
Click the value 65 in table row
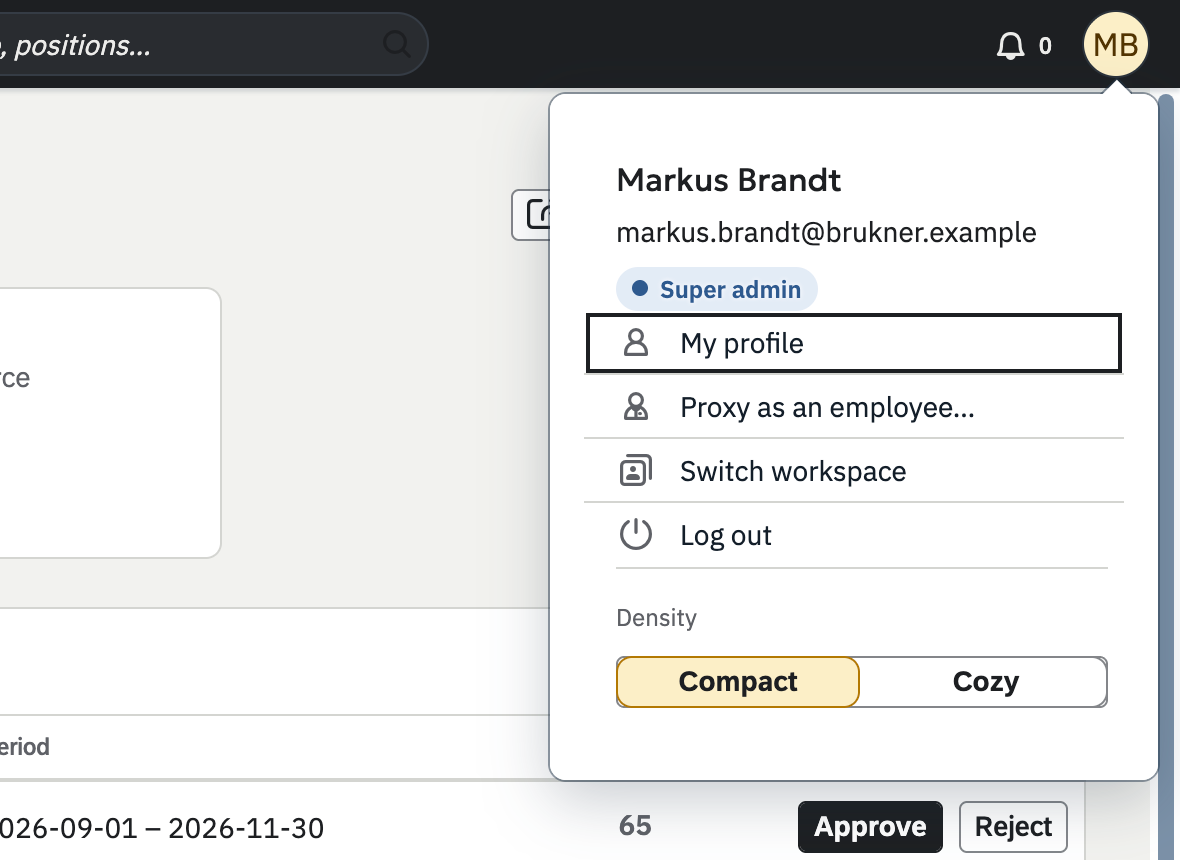tap(635, 825)
